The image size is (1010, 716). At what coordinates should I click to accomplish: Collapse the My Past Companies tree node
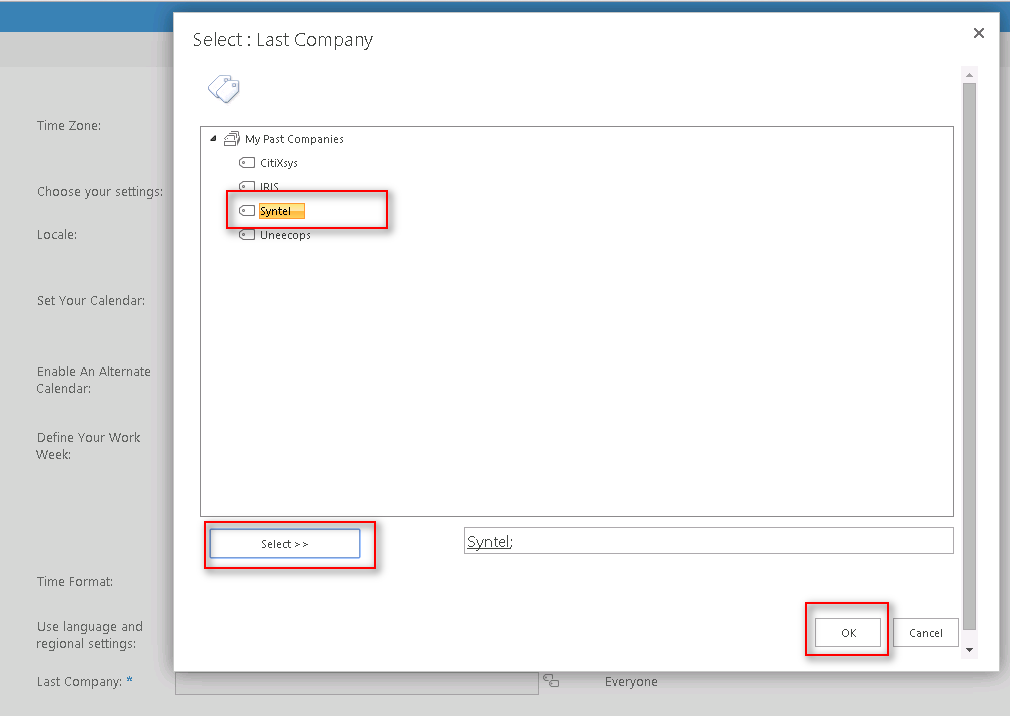[x=213, y=138]
